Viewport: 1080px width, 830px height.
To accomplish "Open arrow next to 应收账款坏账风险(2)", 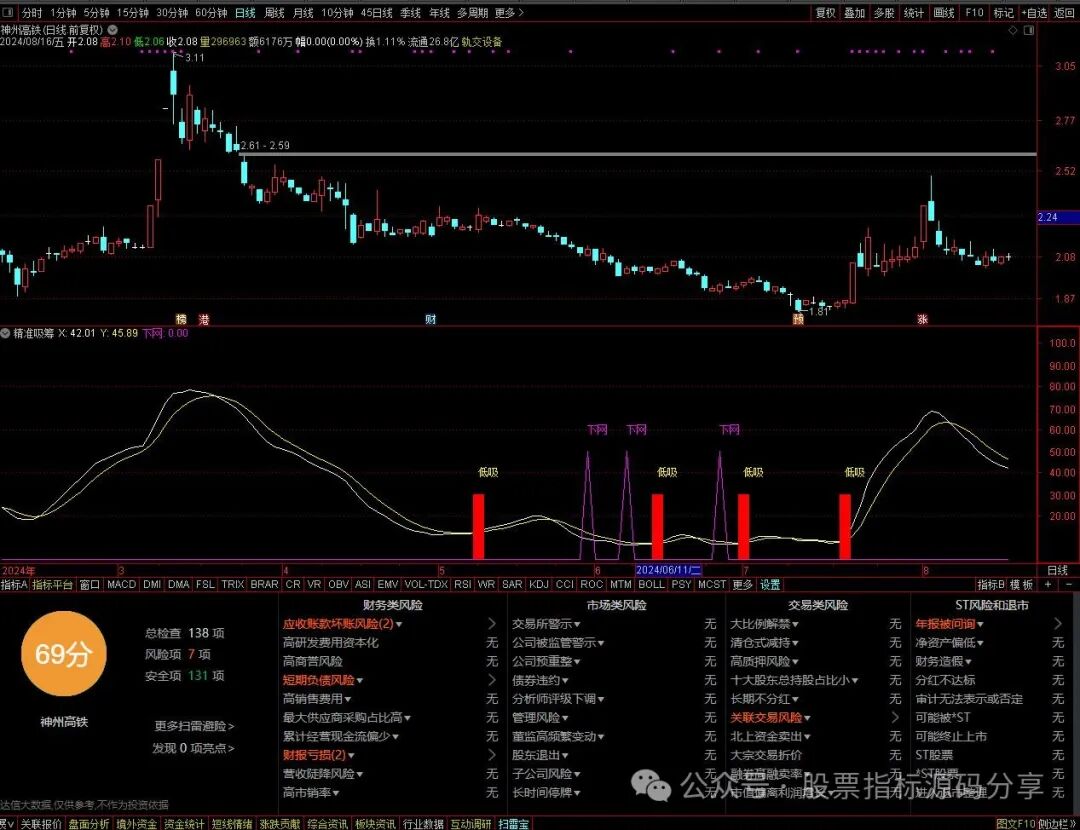I will tap(492, 623).
